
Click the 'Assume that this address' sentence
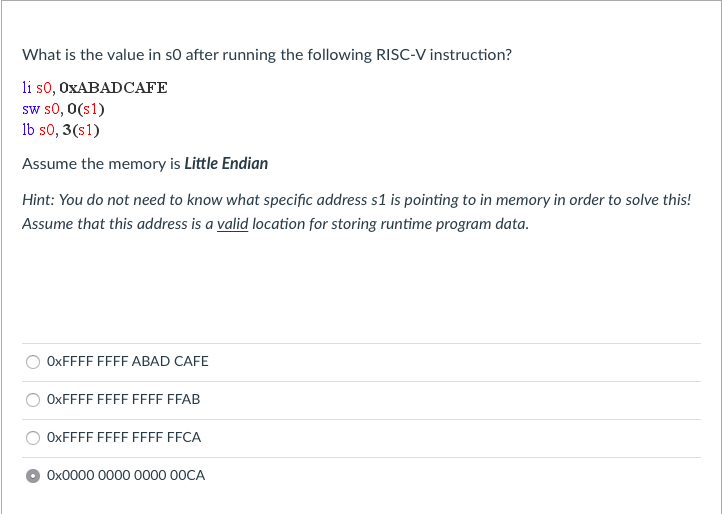tap(275, 224)
